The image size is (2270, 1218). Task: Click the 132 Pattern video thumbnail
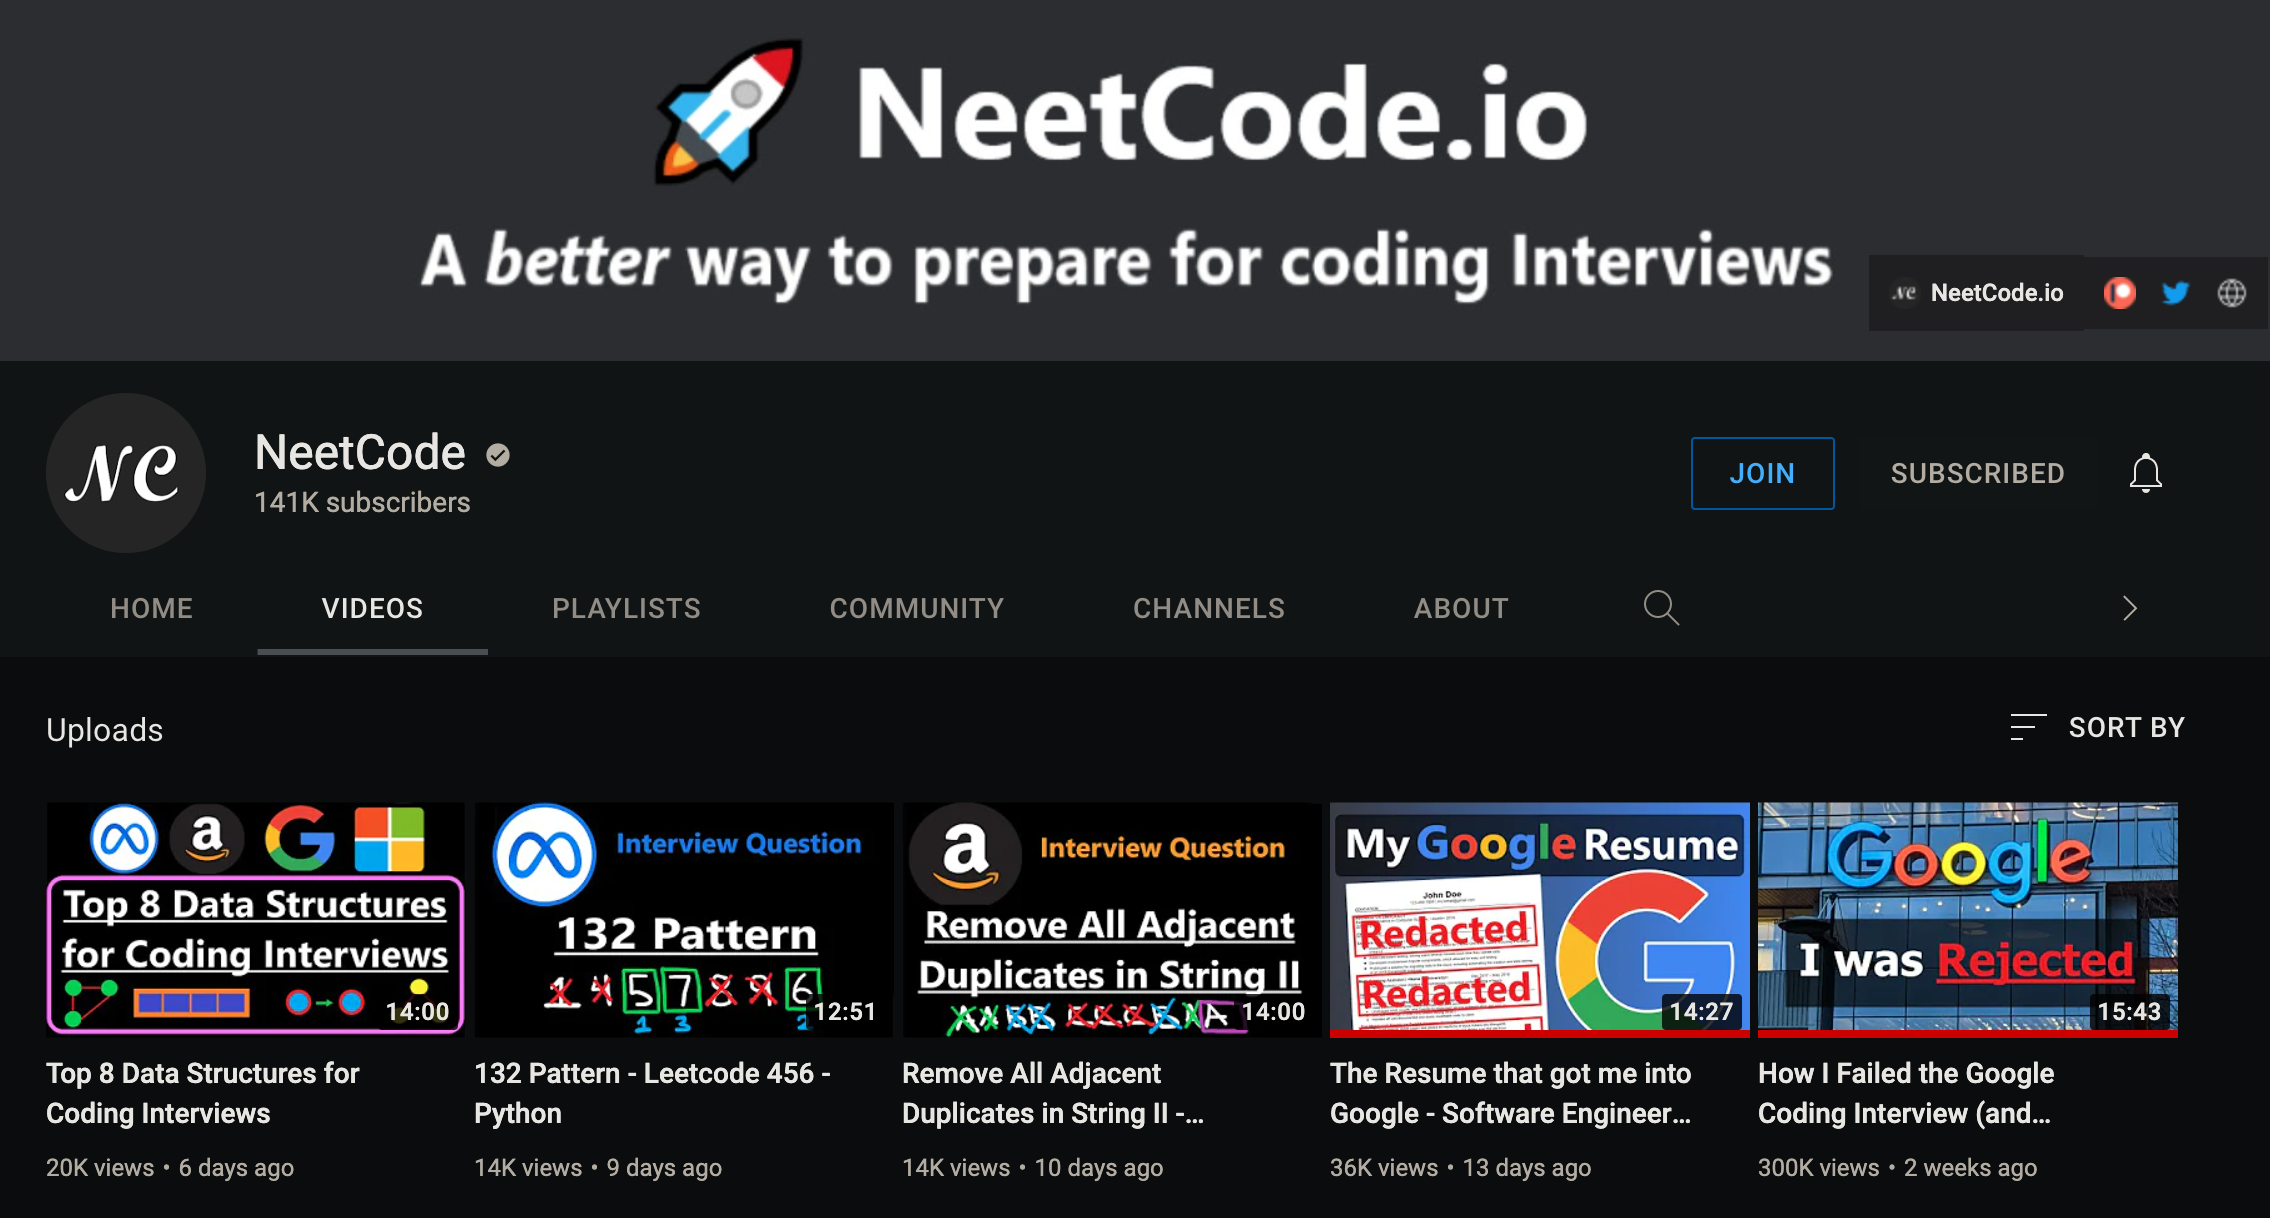tap(683, 919)
